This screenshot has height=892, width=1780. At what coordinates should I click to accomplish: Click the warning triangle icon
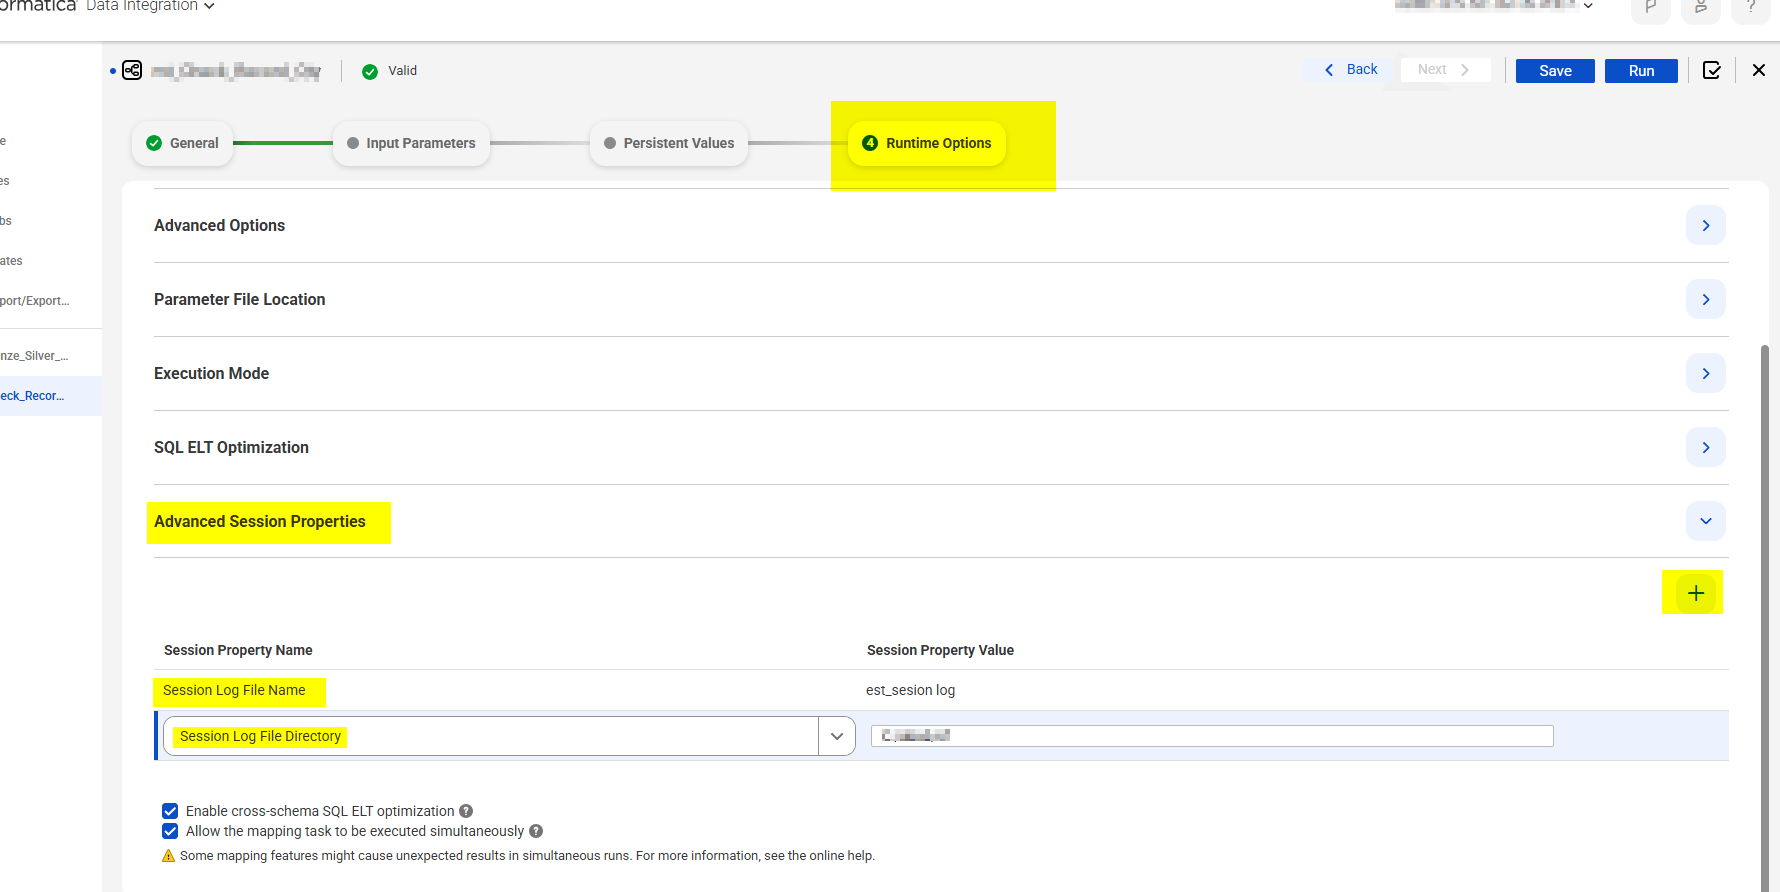pos(168,856)
